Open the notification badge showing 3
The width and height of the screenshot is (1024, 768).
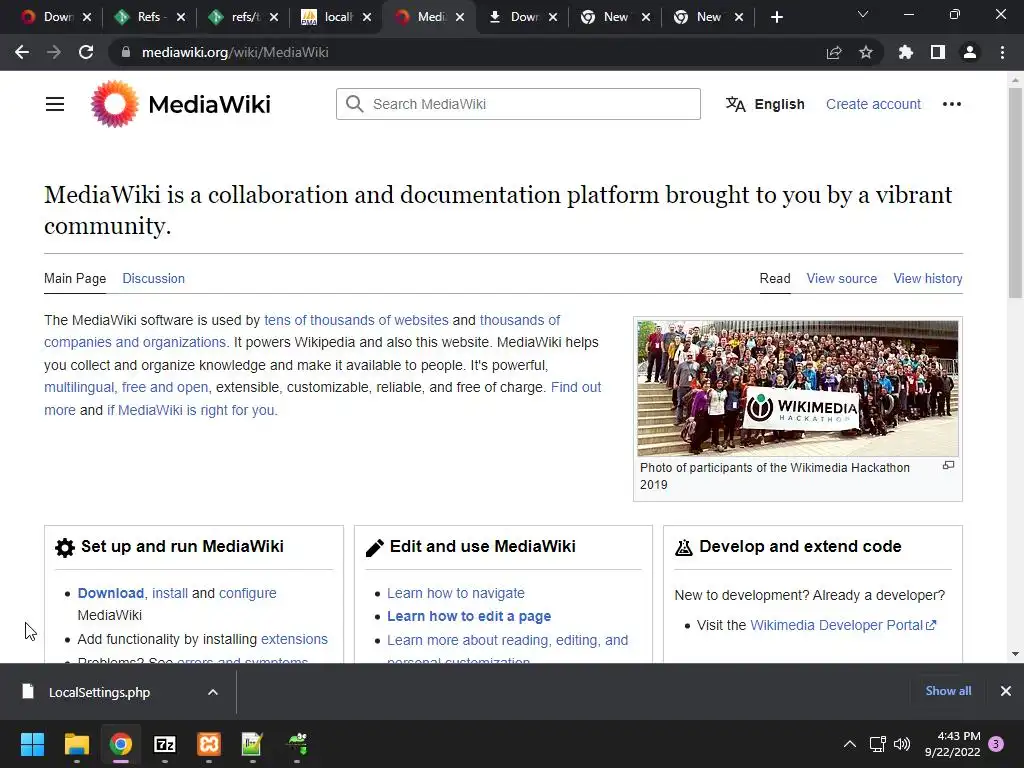point(996,744)
